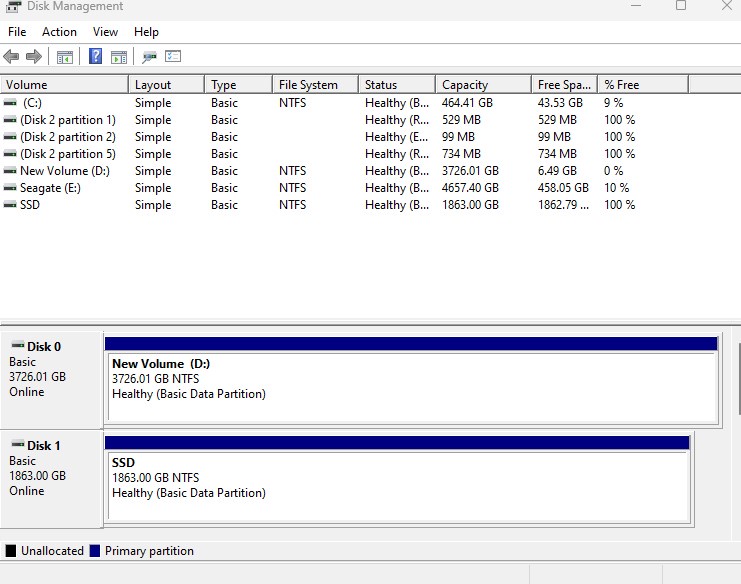Sort by the % Free column header
Viewport: 741px width, 584px height.
[x=643, y=85]
